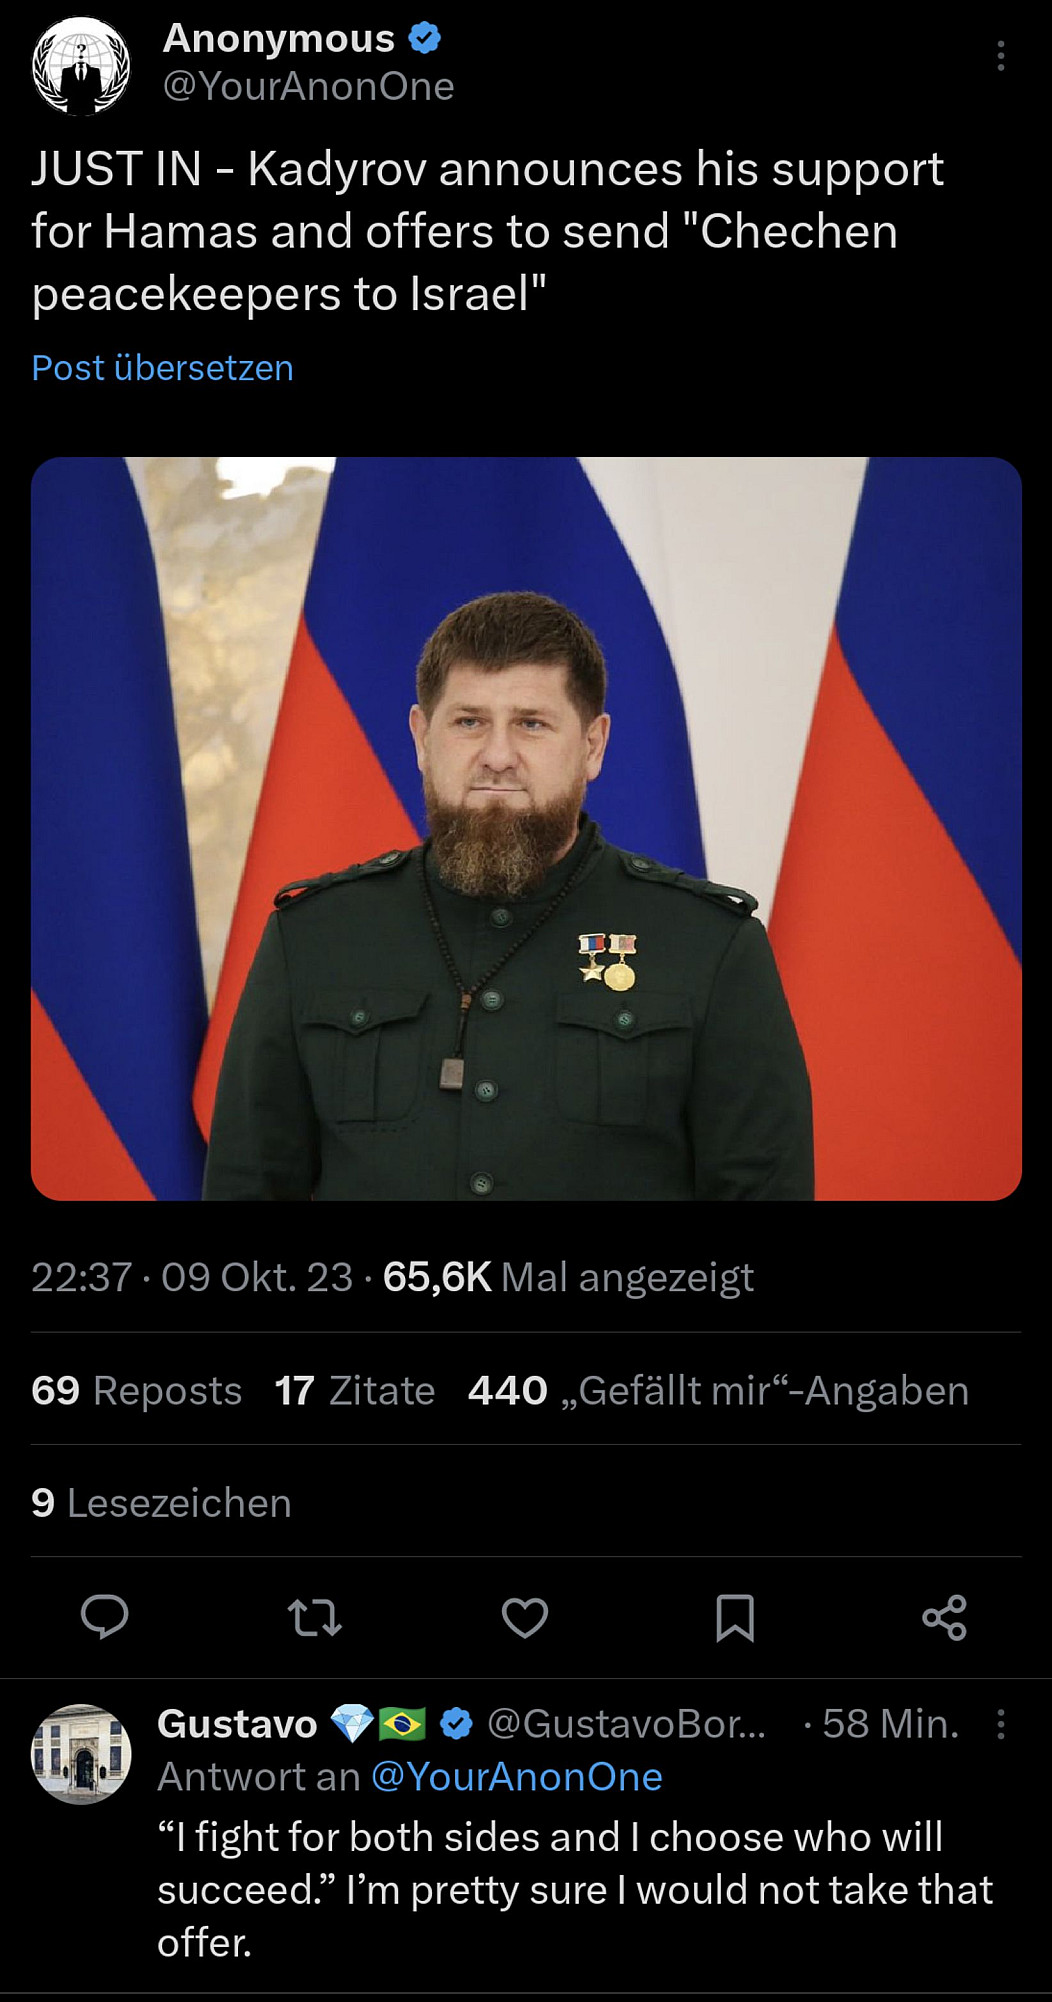Bookmark the post with ribbon icon
The image size is (1052, 2002).
(735, 1617)
